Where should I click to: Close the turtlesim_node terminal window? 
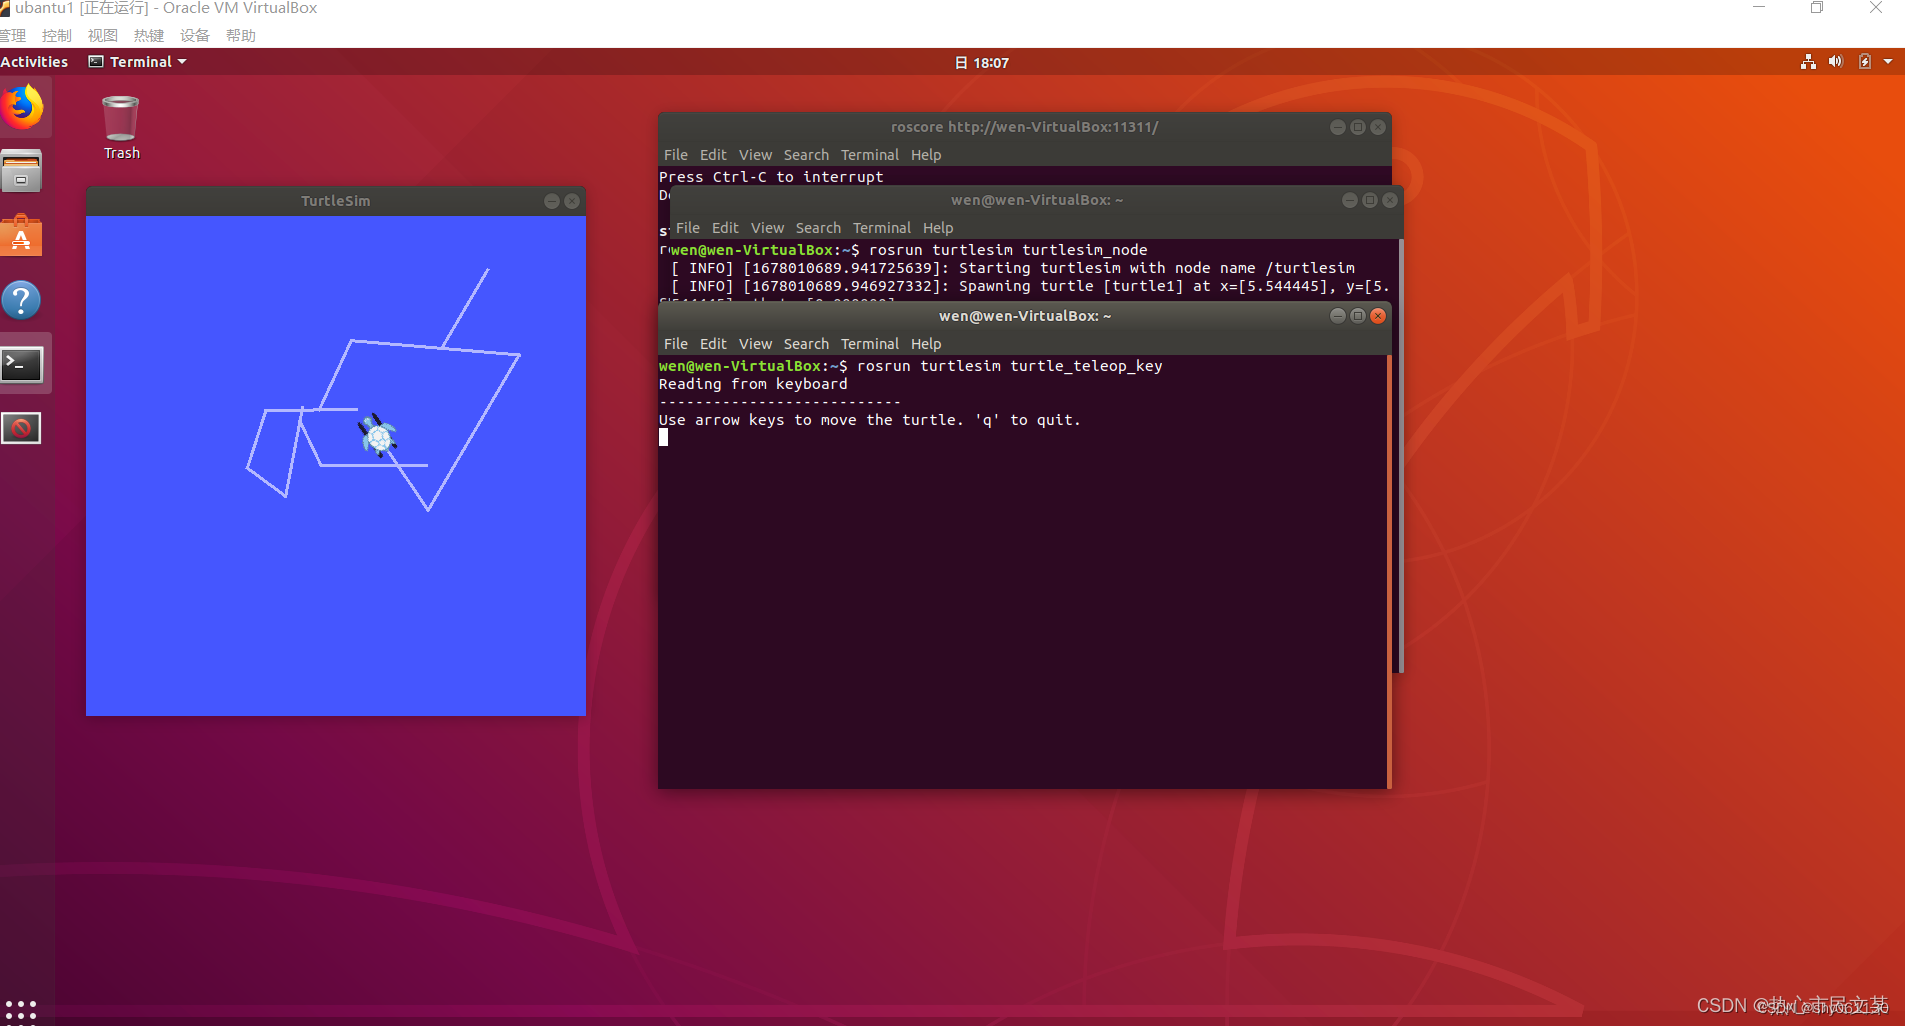1390,200
